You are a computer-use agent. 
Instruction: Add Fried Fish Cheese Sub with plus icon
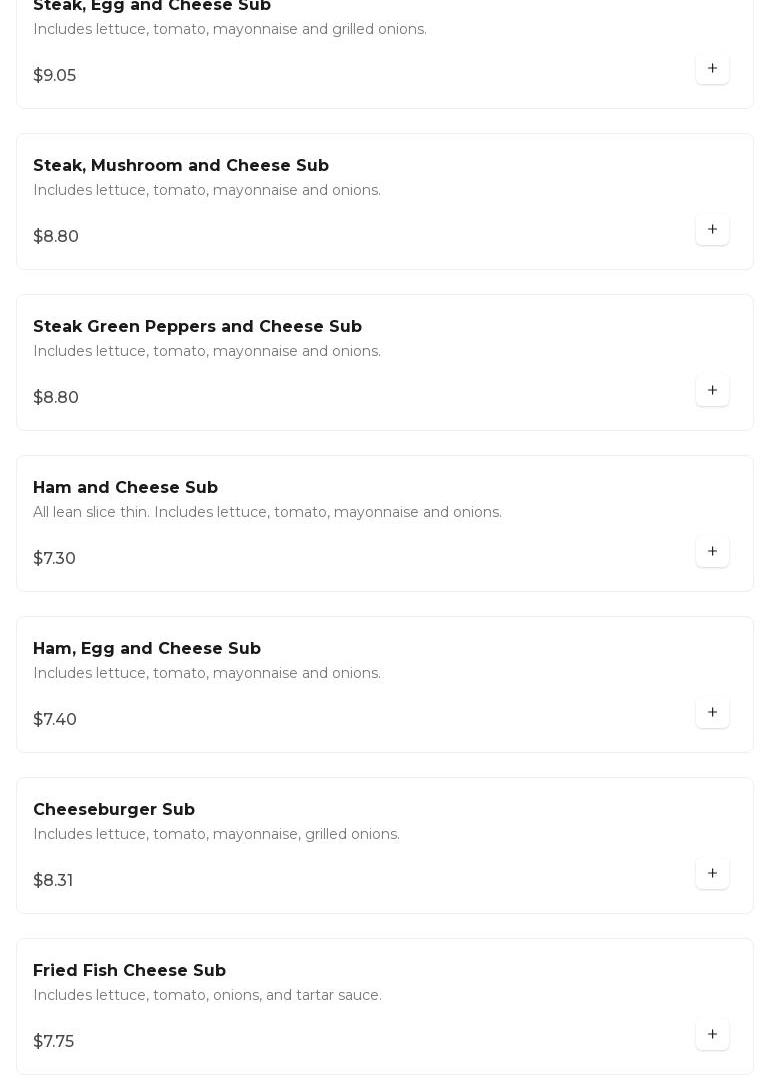(712, 1034)
